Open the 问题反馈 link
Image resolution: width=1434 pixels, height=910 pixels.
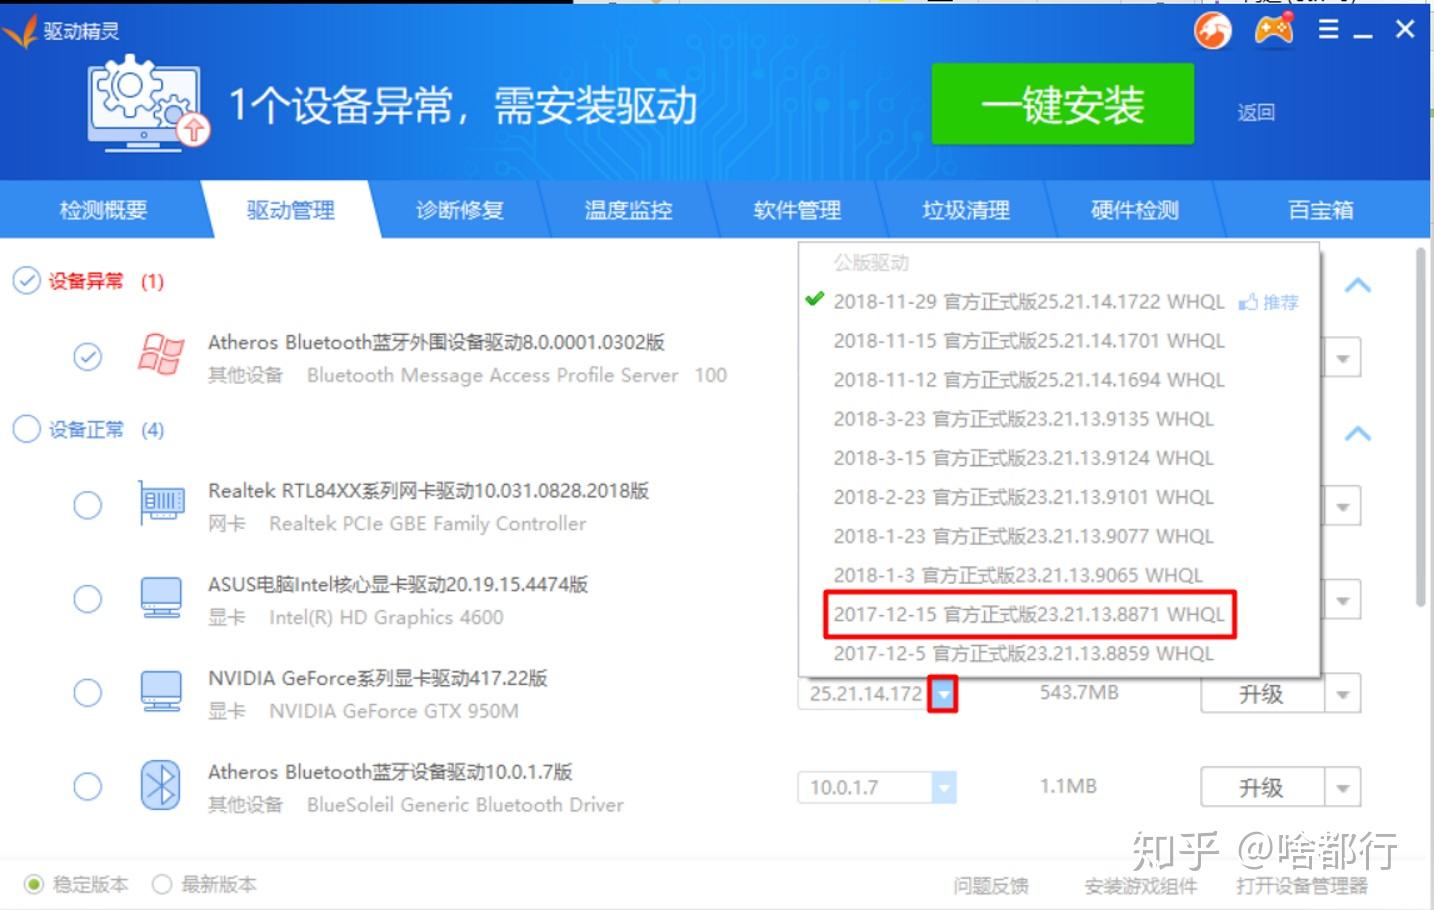tap(990, 886)
